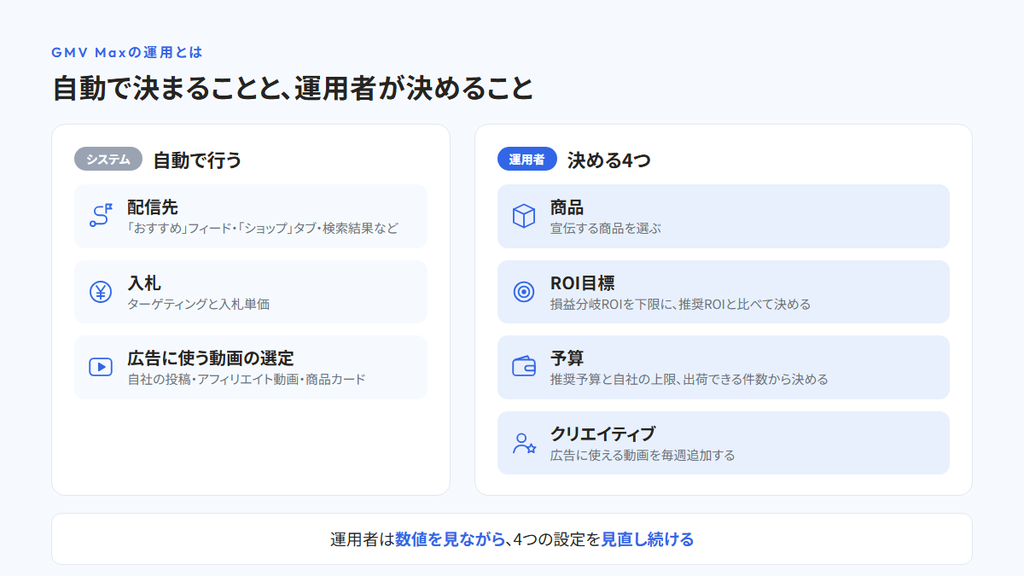Click the text 4つの設定を in the footer
Image resolution: width=1024 pixels, height=576 pixels.
pyautogui.click(x=556, y=539)
